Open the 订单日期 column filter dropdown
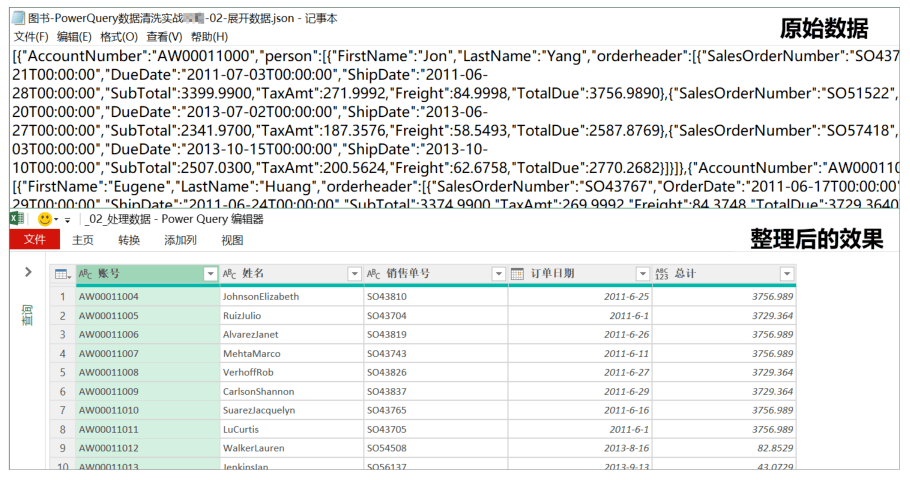 [642, 274]
